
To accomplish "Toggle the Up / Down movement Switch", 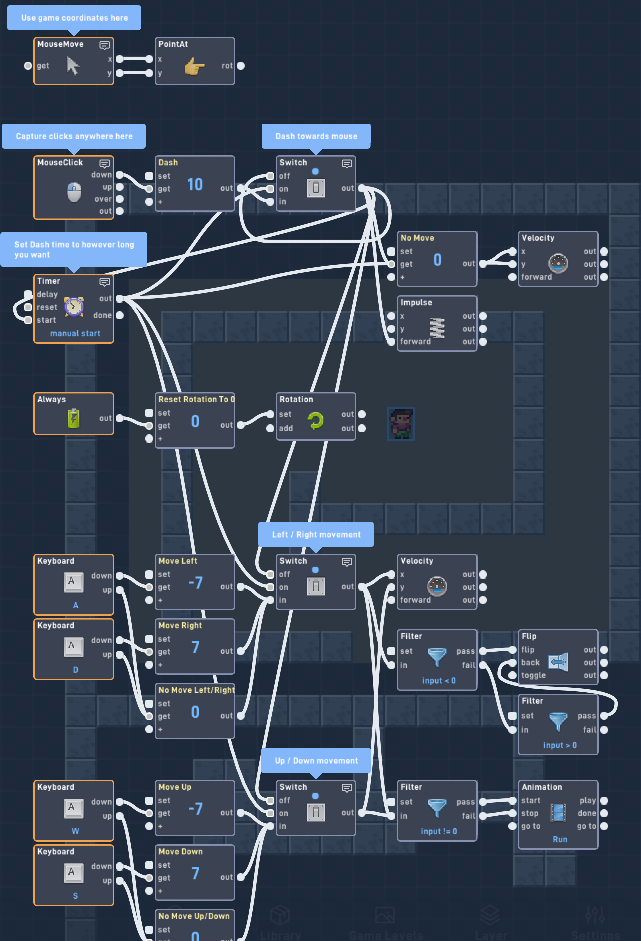I will (316, 813).
